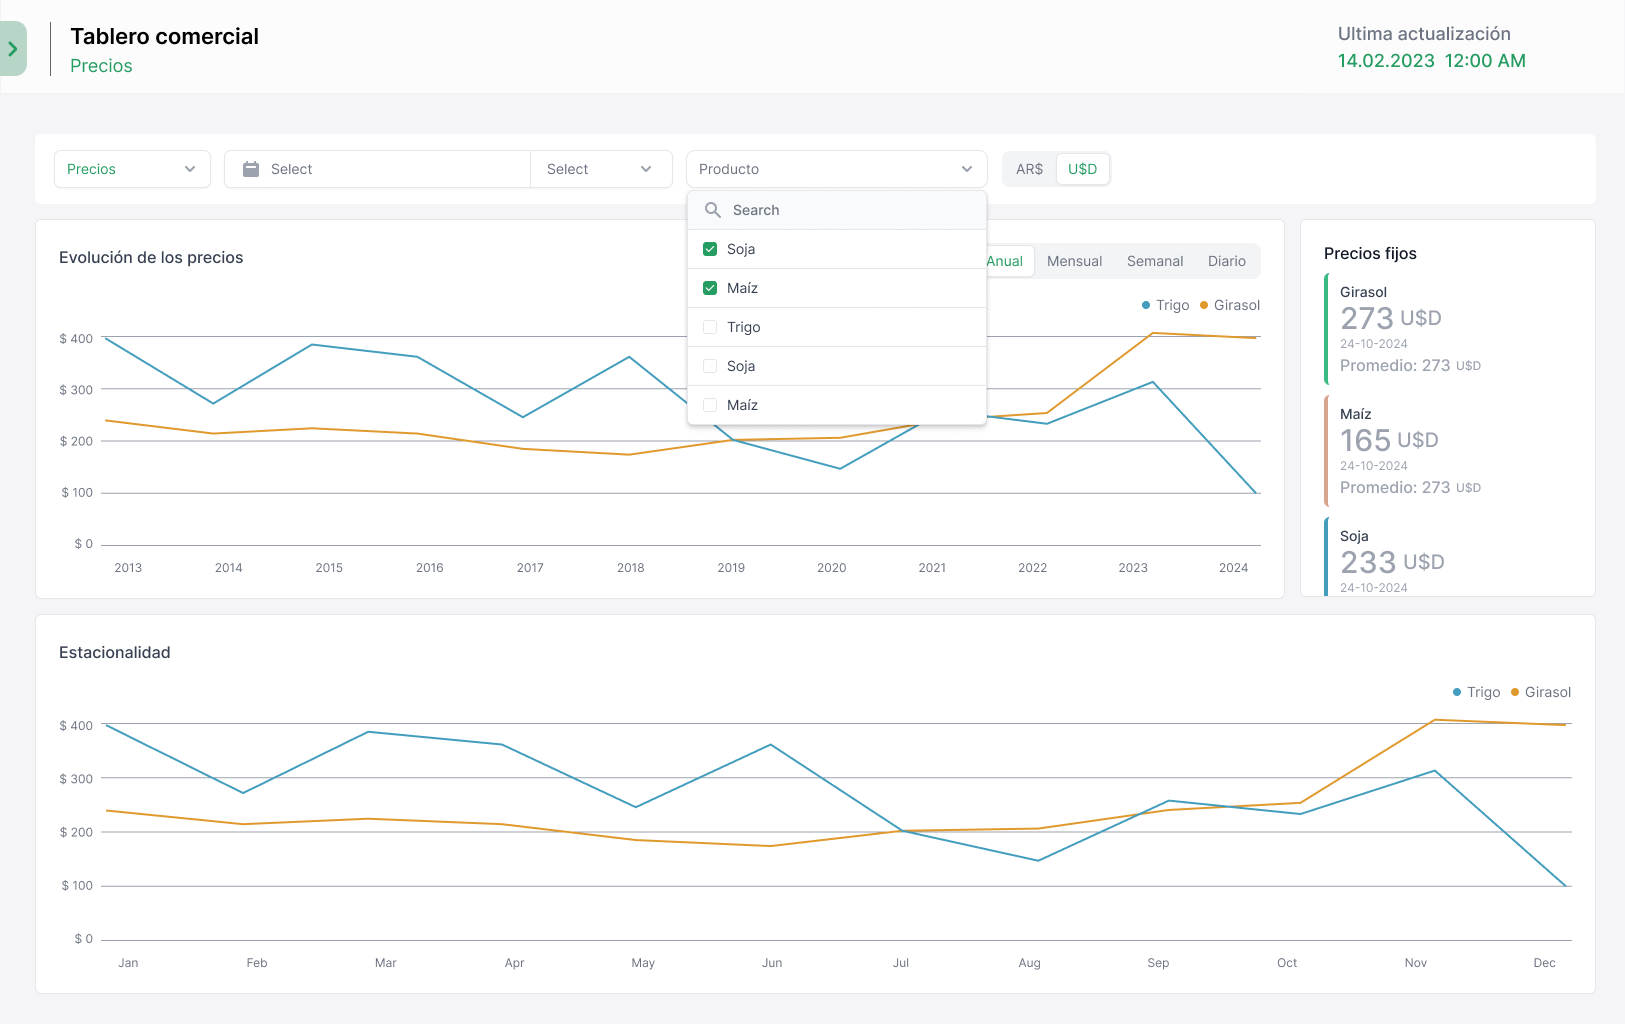Collapse the Producto dropdown
1625x1024 pixels.
tap(836, 169)
